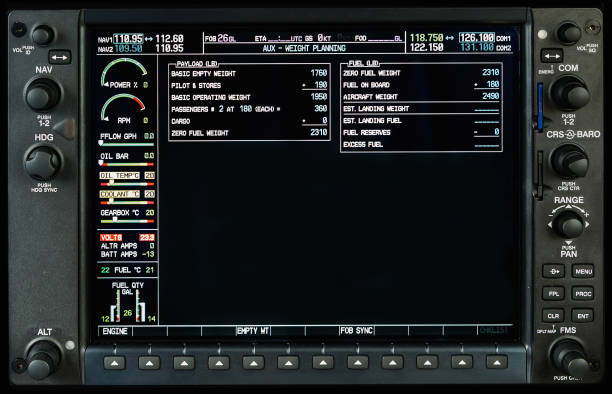
Task: Click the OIL TEMP °C indicator
Action: coord(127,178)
